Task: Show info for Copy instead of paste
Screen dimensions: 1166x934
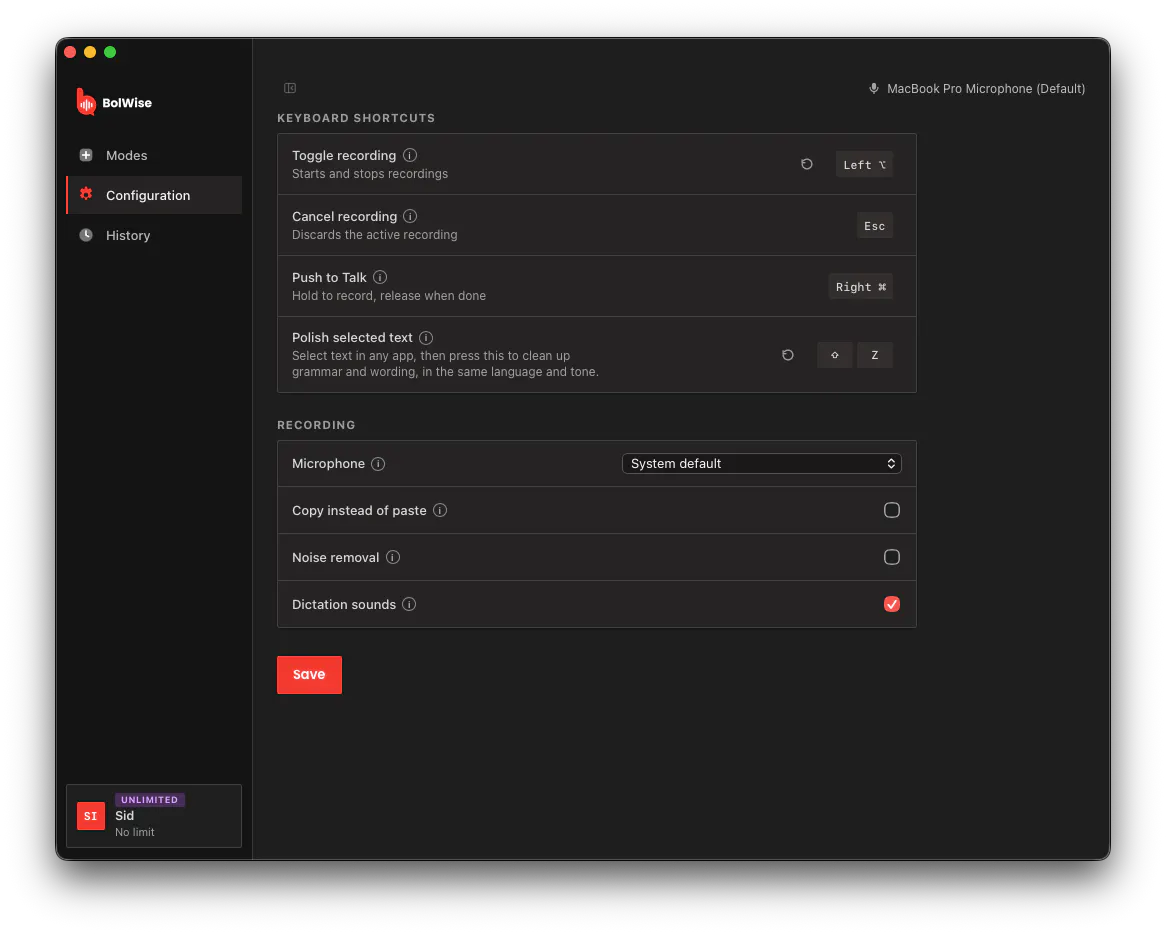Action: (440, 510)
